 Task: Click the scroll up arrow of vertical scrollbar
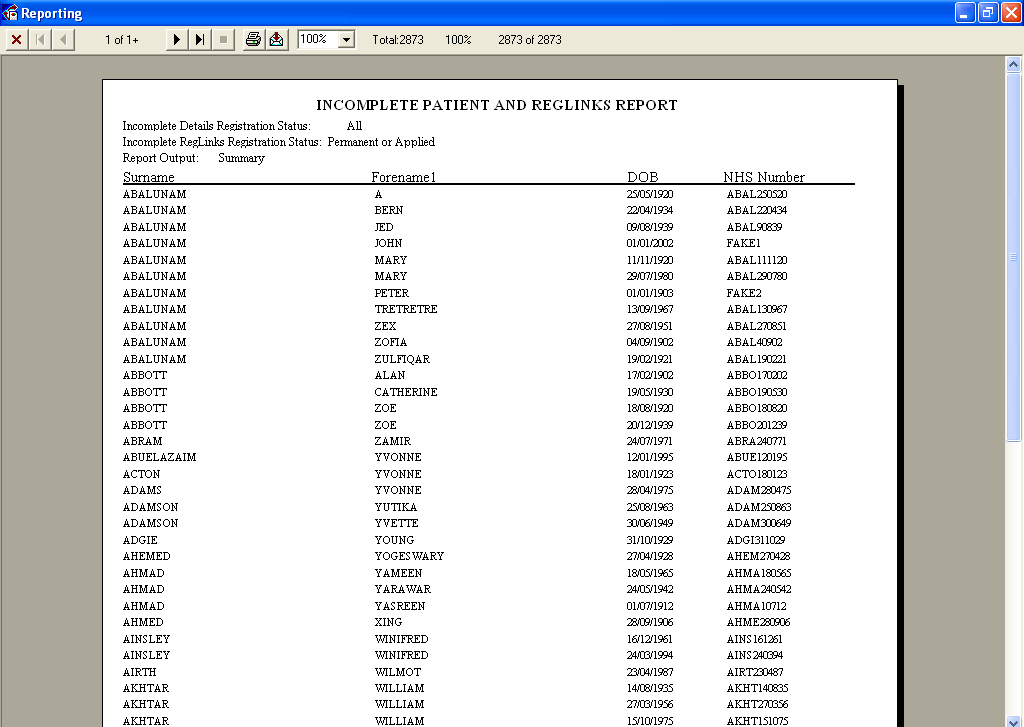(1013, 64)
